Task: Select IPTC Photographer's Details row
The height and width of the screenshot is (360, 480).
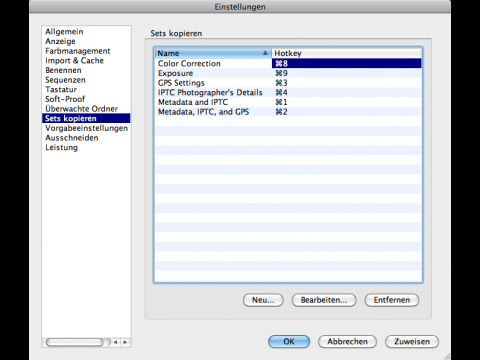Action: point(288,92)
